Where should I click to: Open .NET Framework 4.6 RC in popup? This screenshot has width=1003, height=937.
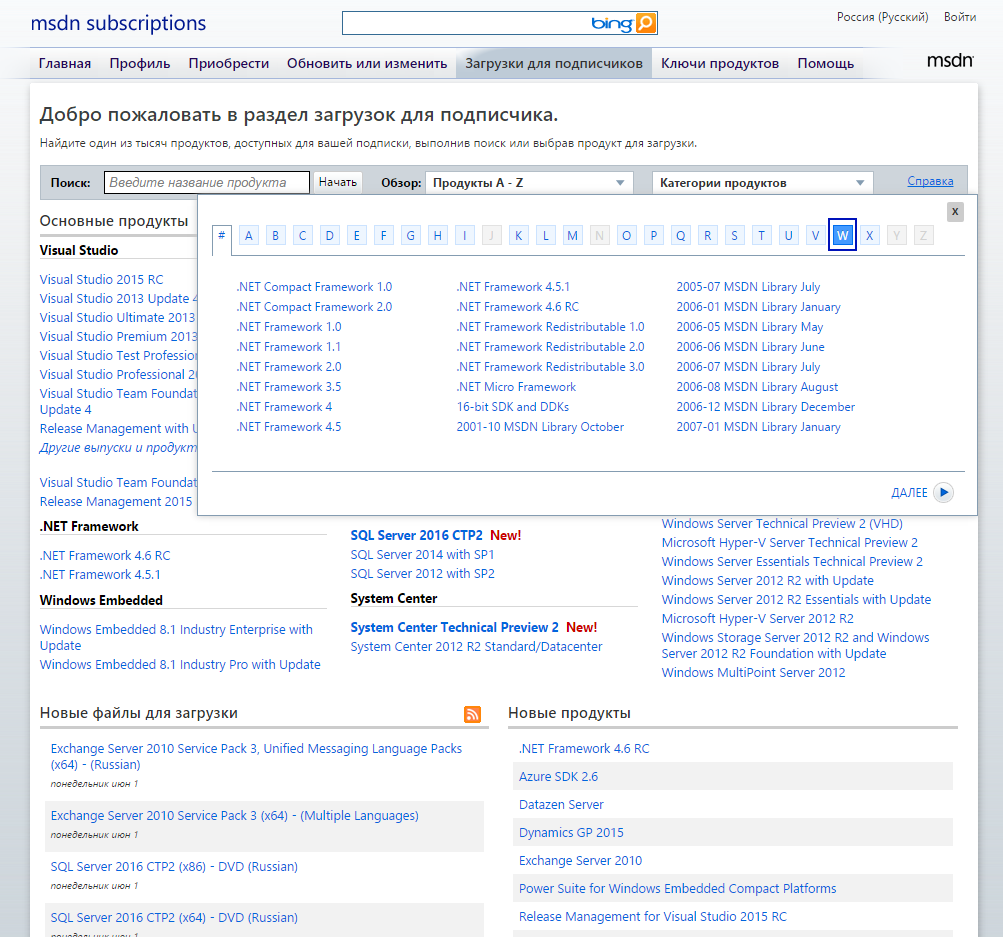coord(517,306)
